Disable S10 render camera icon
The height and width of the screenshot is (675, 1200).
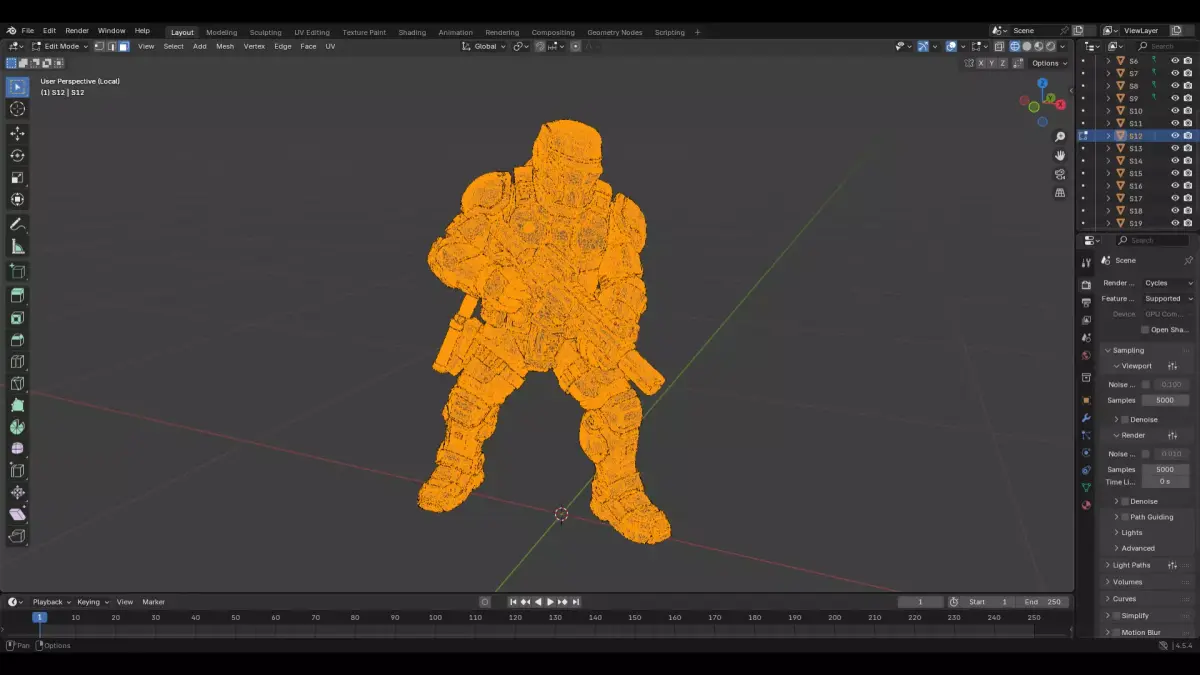[1188, 111]
